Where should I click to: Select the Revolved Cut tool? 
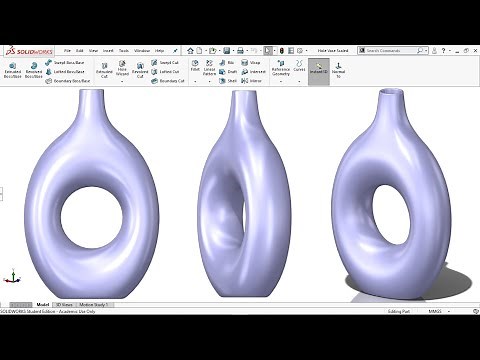pos(140,71)
